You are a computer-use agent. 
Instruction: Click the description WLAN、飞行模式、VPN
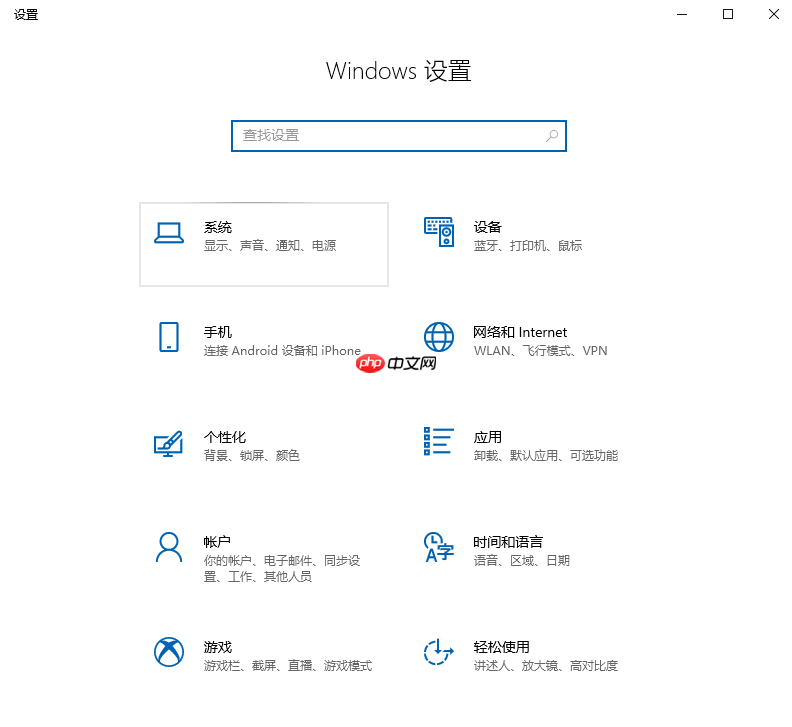540,351
